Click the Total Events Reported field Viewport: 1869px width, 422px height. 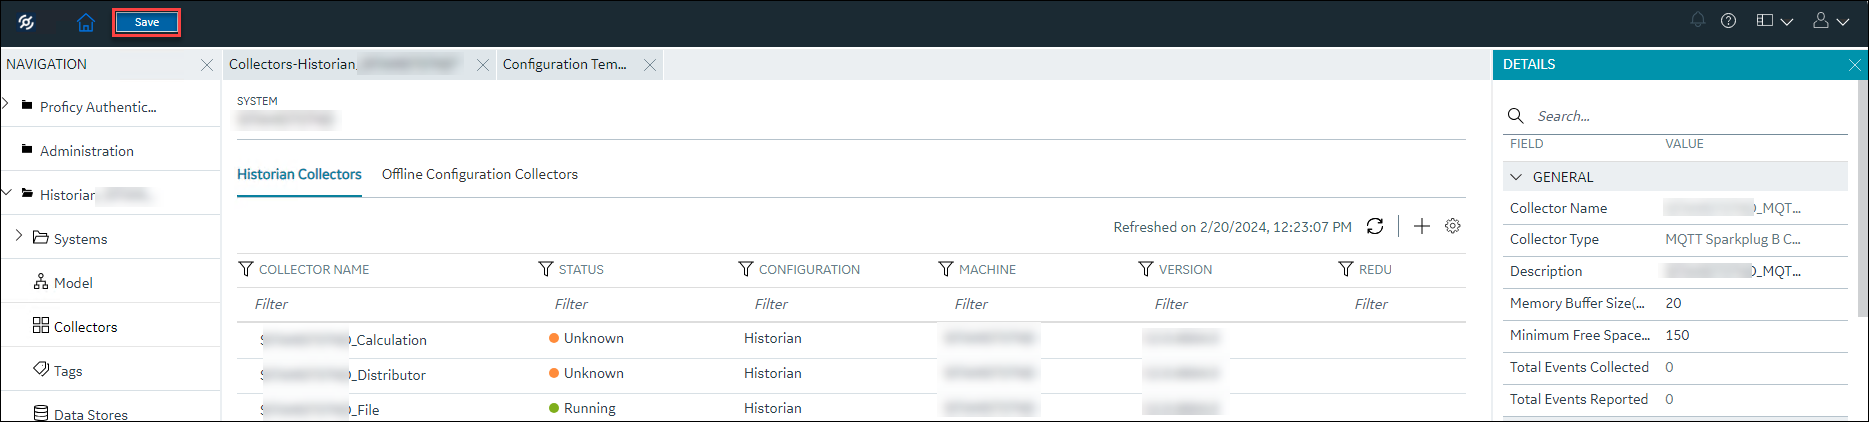(1675, 399)
